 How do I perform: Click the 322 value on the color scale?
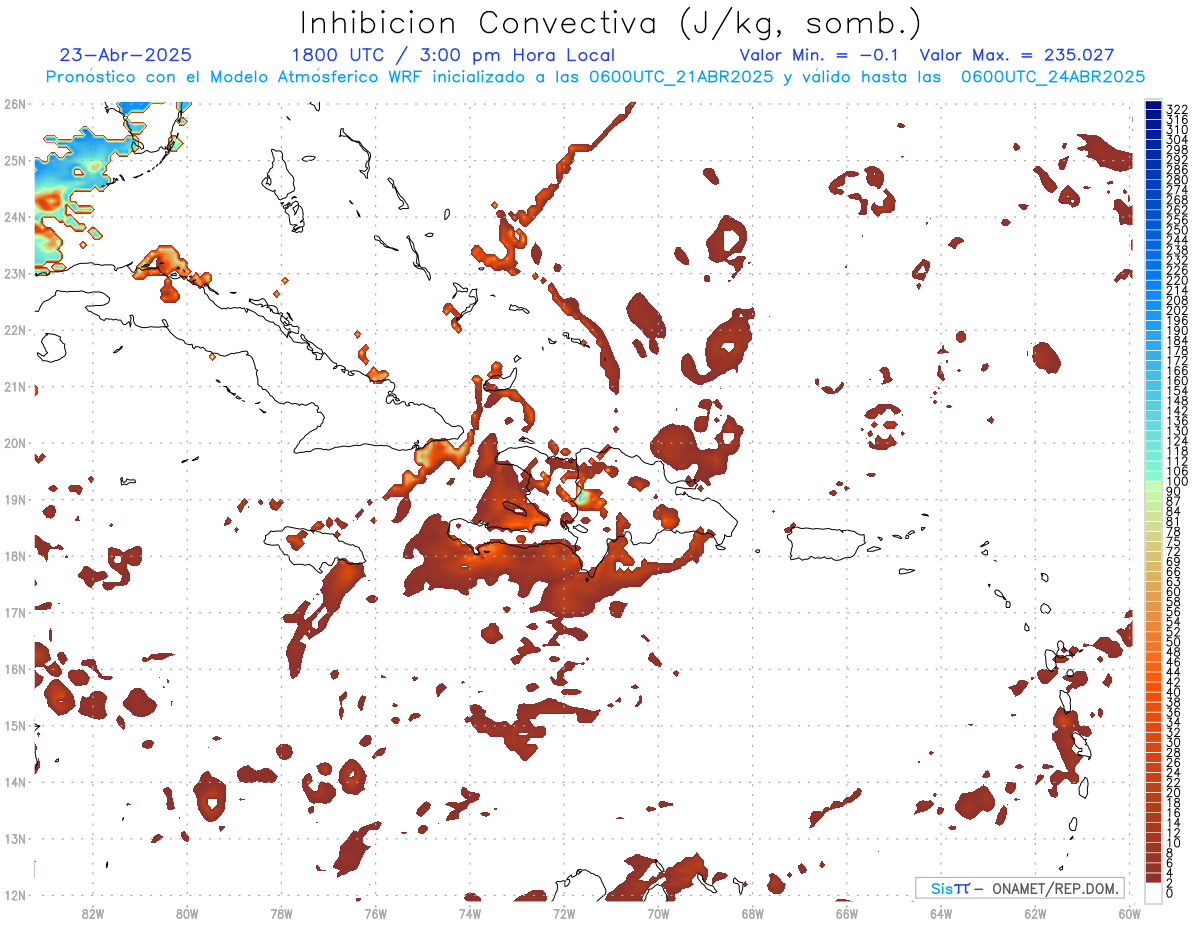pyautogui.click(x=1176, y=109)
